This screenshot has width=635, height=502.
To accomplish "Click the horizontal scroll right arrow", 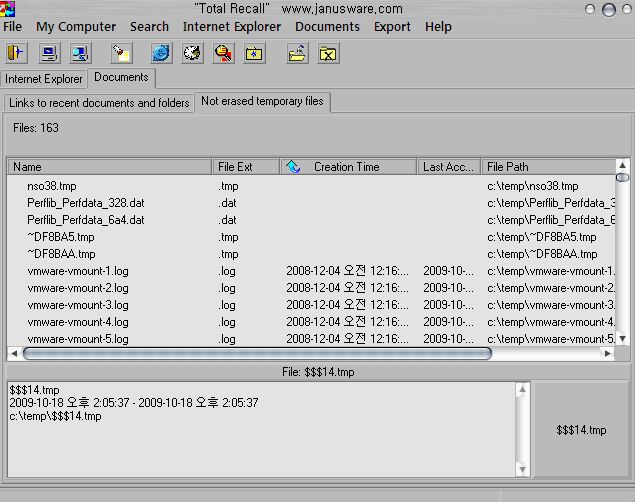I will (607, 353).
